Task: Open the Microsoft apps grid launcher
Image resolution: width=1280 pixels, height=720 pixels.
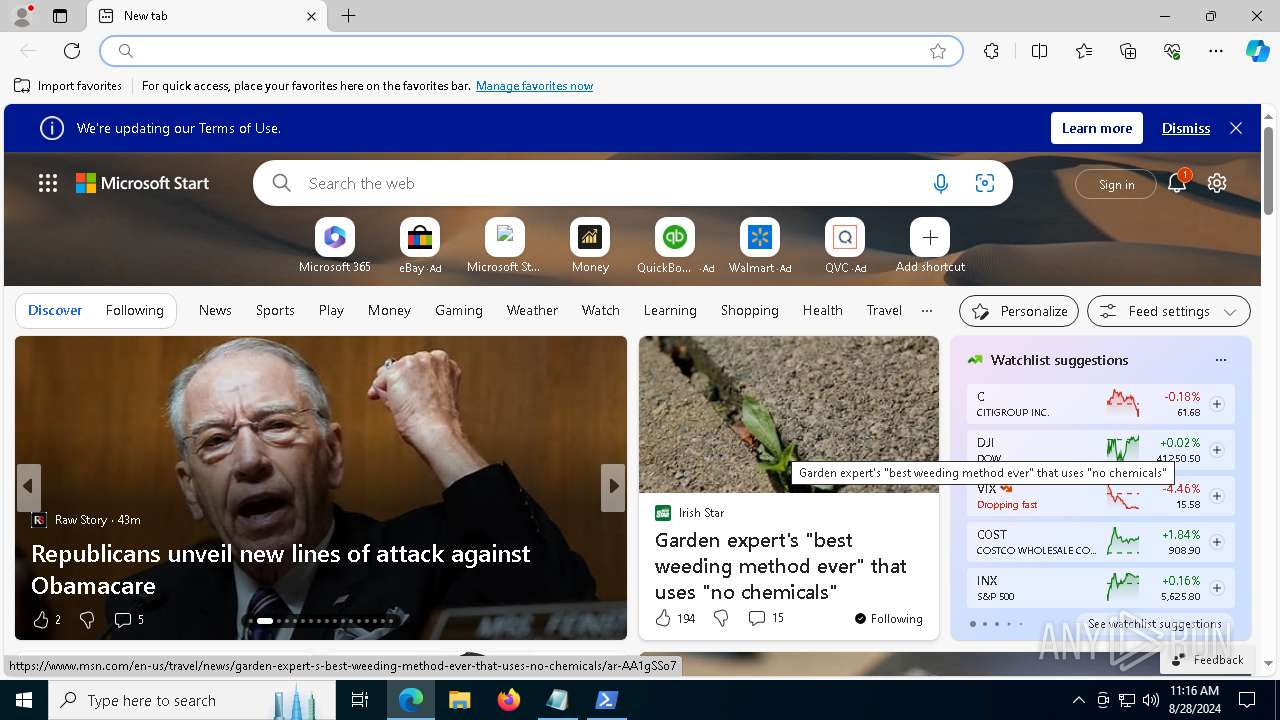Action: (x=48, y=183)
